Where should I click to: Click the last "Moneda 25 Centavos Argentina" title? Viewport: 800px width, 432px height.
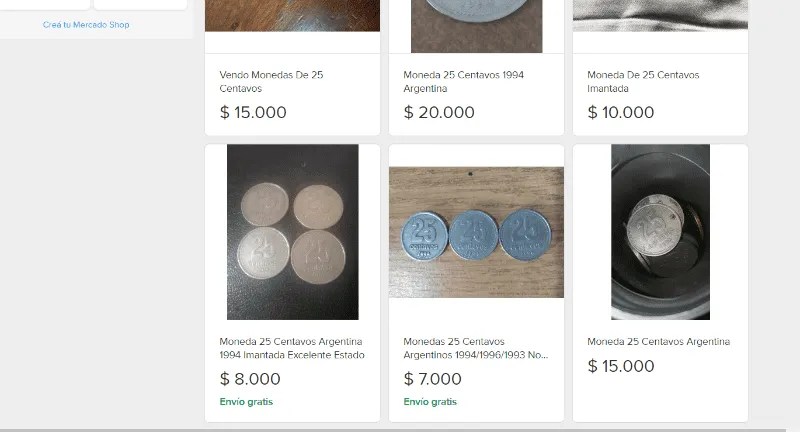(658, 342)
